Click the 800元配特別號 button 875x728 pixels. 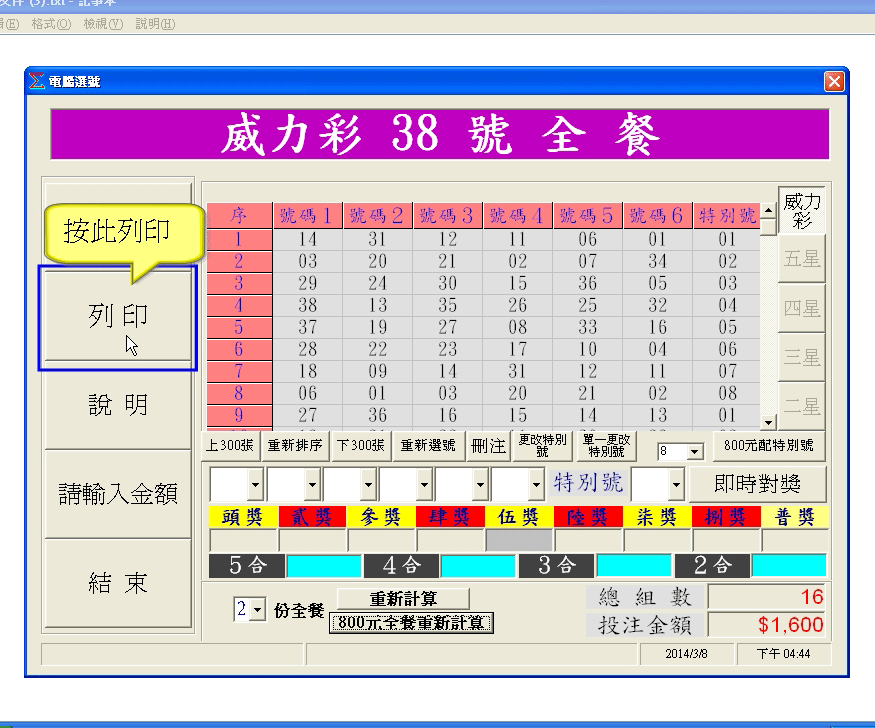click(768, 446)
